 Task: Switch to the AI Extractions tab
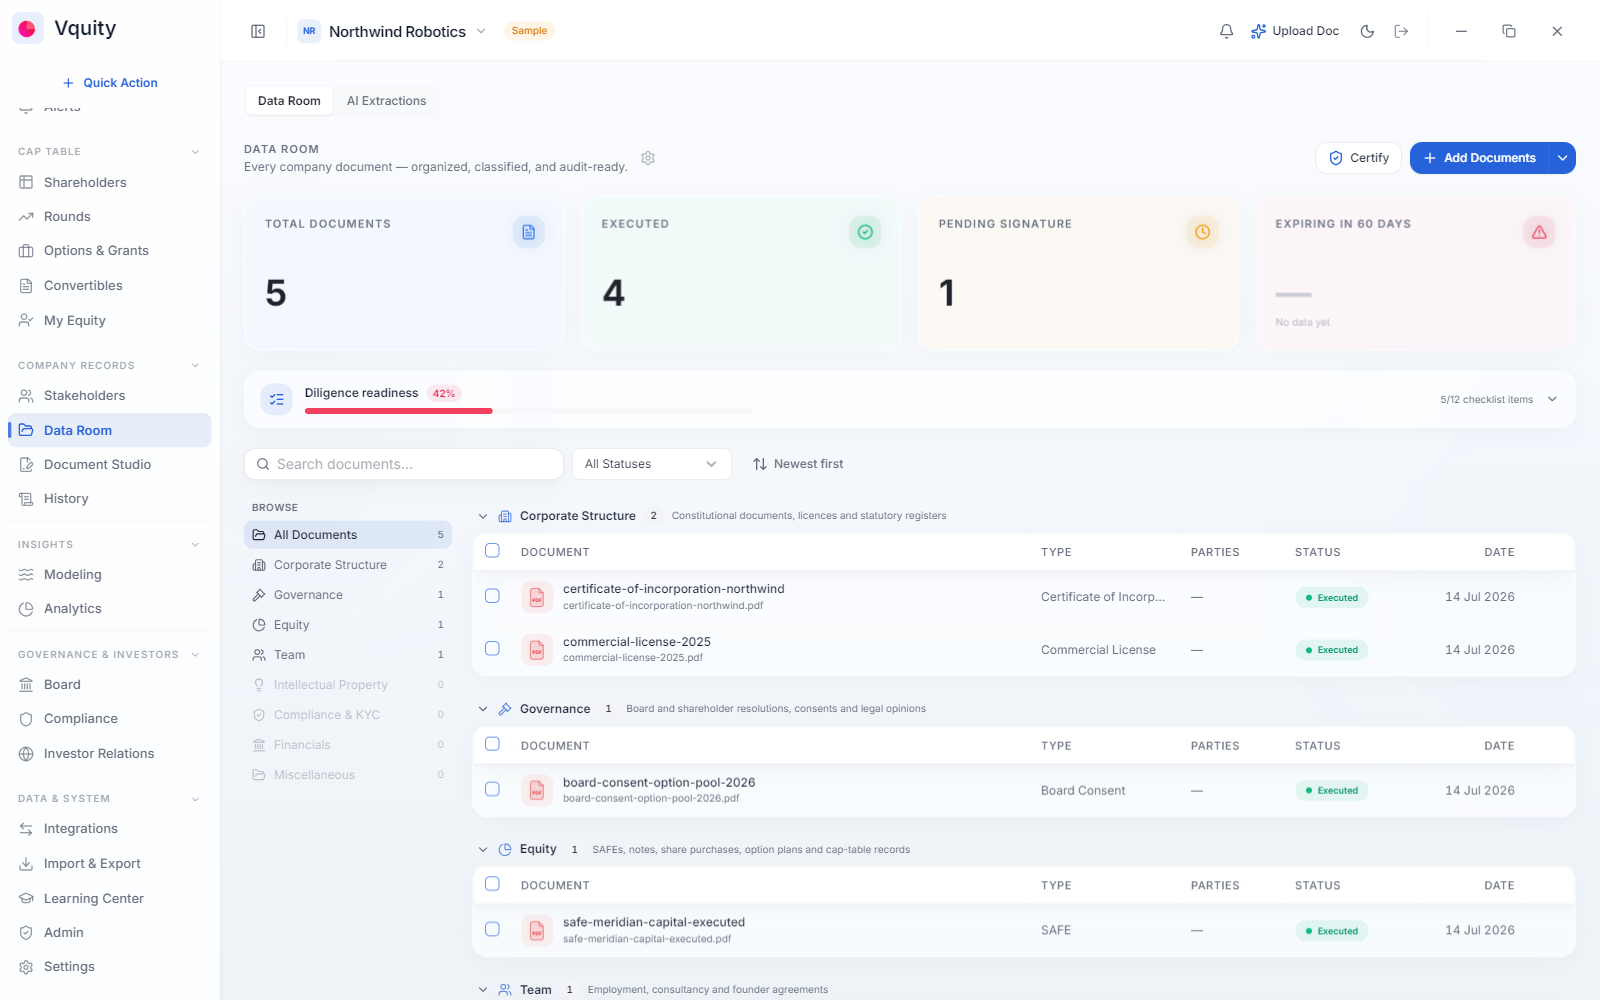pyautogui.click(x=386, y=101)
